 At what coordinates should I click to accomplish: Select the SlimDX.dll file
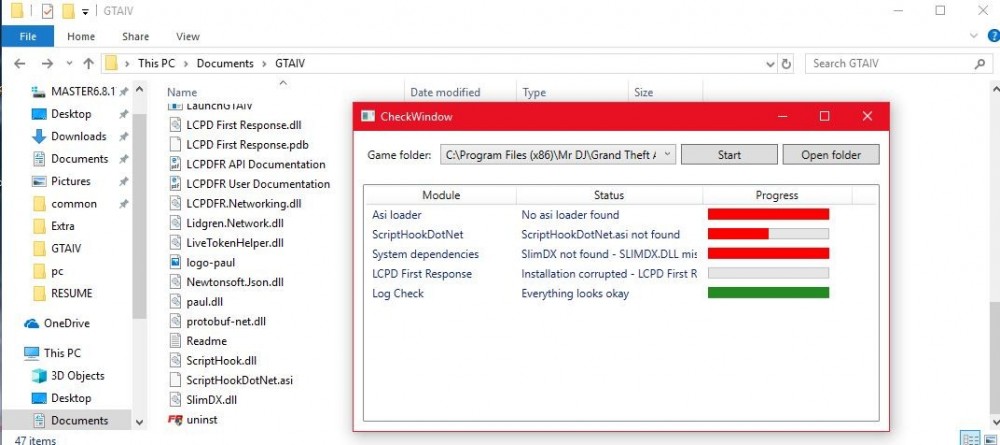[212, 400]
